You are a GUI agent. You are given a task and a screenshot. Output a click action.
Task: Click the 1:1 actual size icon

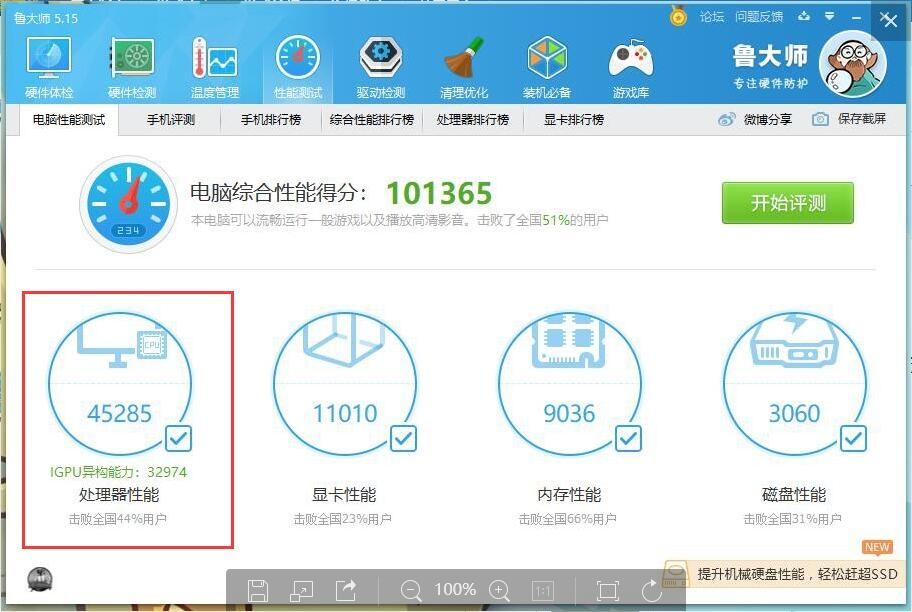[543, 591]
